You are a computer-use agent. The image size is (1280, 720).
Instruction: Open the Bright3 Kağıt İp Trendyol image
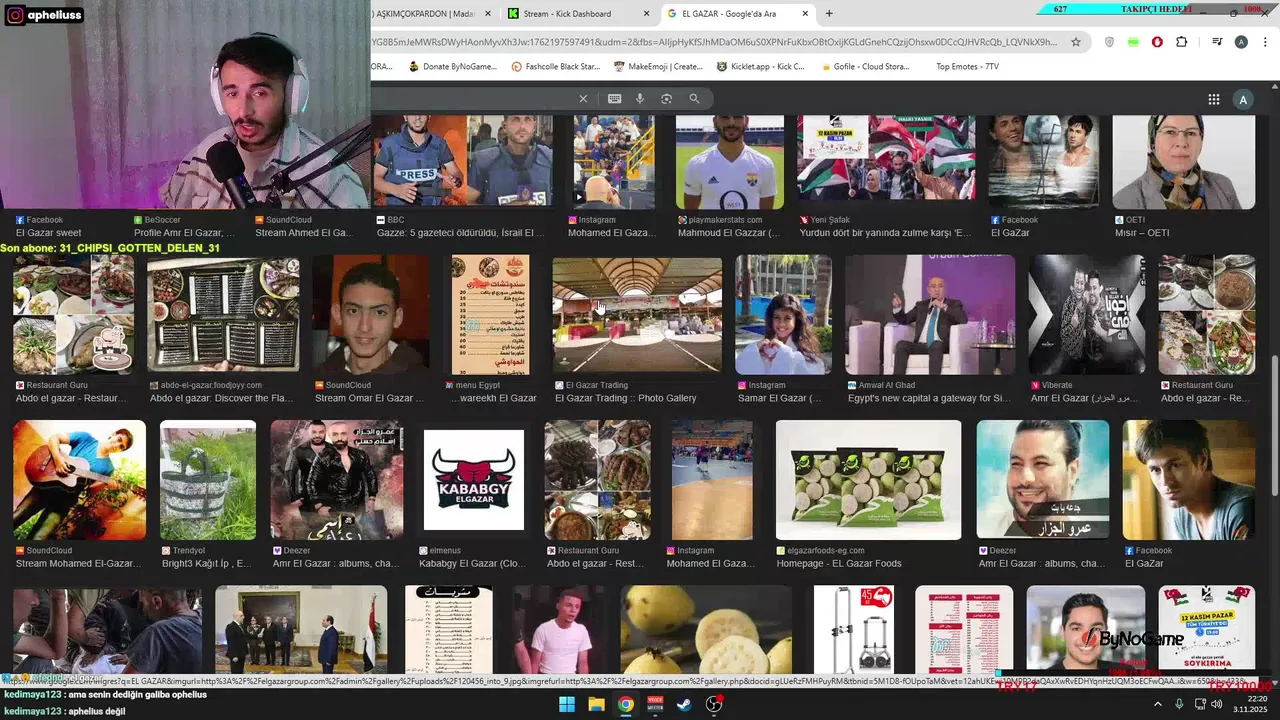point(207,480)
